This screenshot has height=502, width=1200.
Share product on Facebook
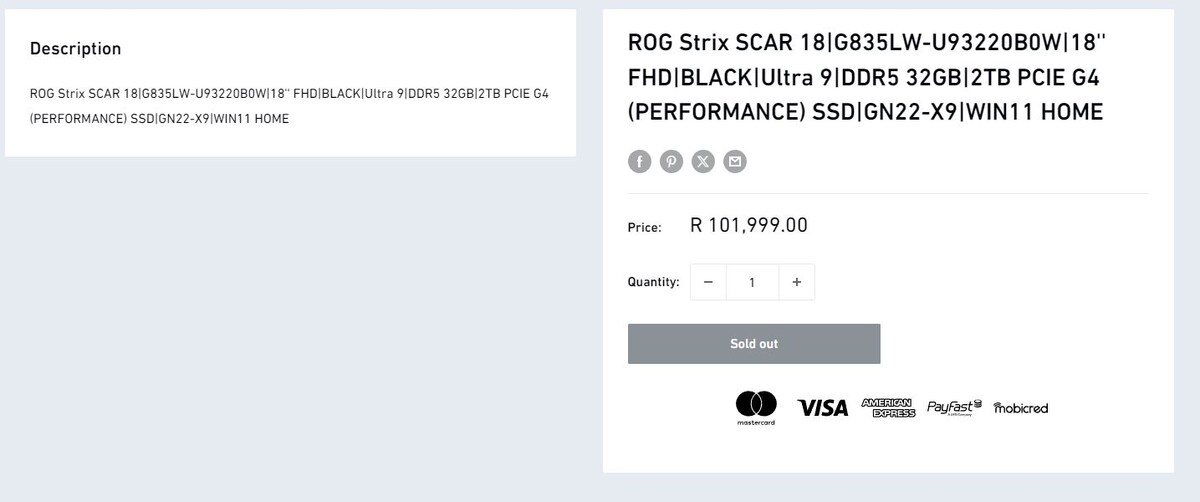[x=639, y=161]
